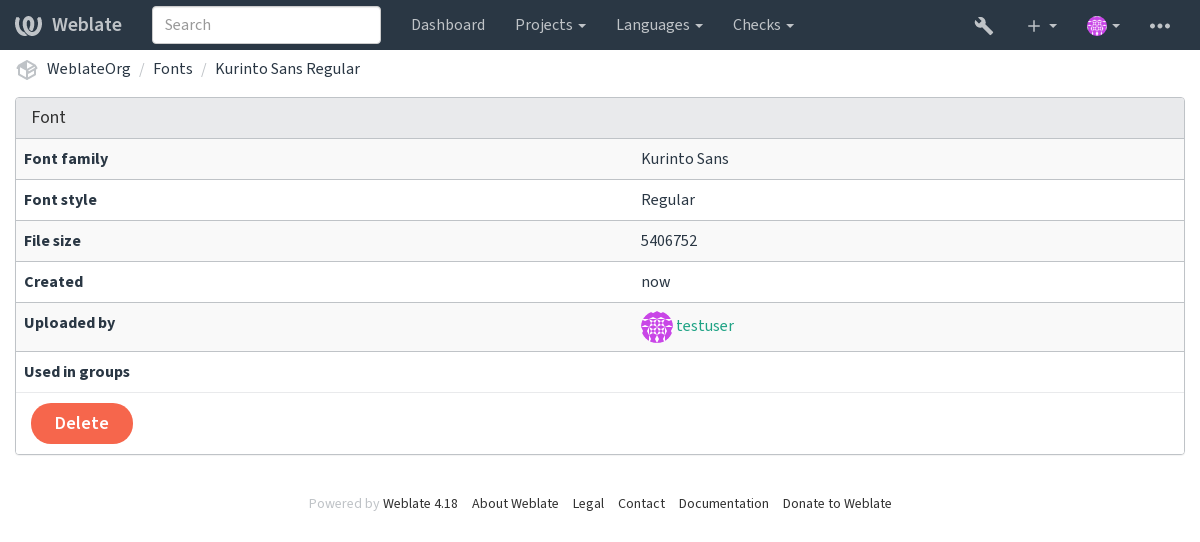Open Documentation footer link

point(724,504)
